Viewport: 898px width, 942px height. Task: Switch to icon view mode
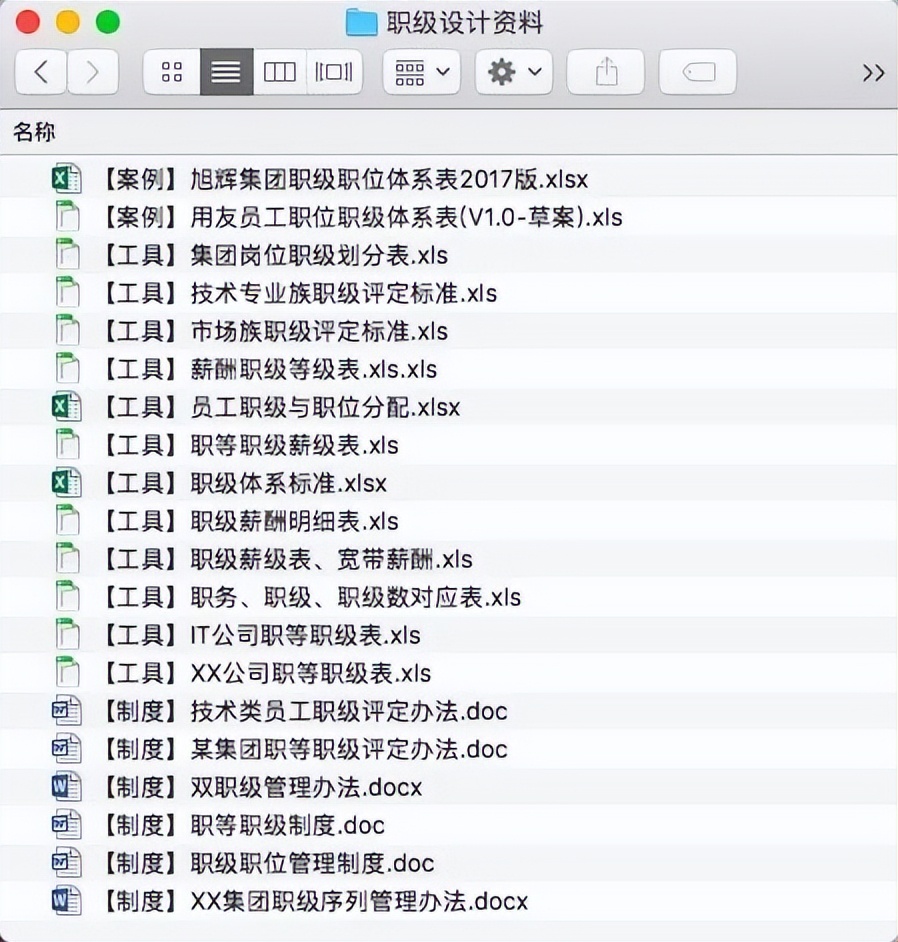[x=170, y=71]
